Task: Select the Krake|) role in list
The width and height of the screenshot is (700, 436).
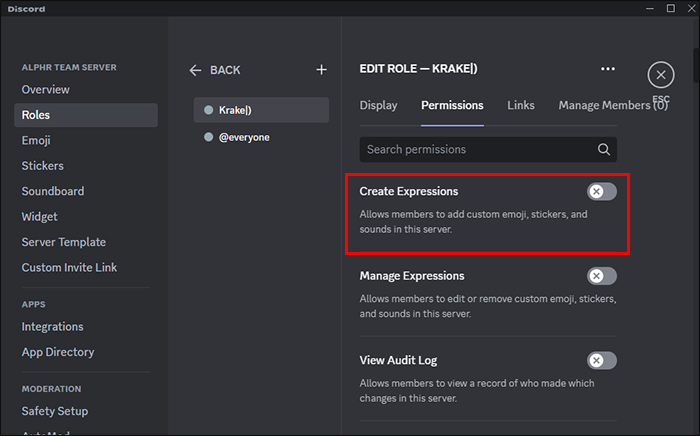Action: [260, 110]
